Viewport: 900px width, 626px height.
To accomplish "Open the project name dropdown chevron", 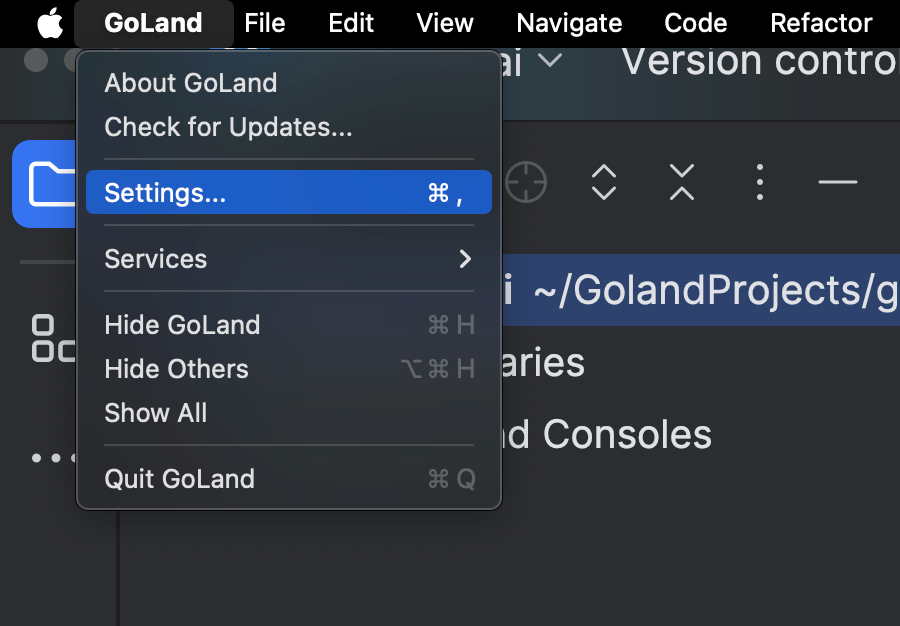I will [550, 62].
